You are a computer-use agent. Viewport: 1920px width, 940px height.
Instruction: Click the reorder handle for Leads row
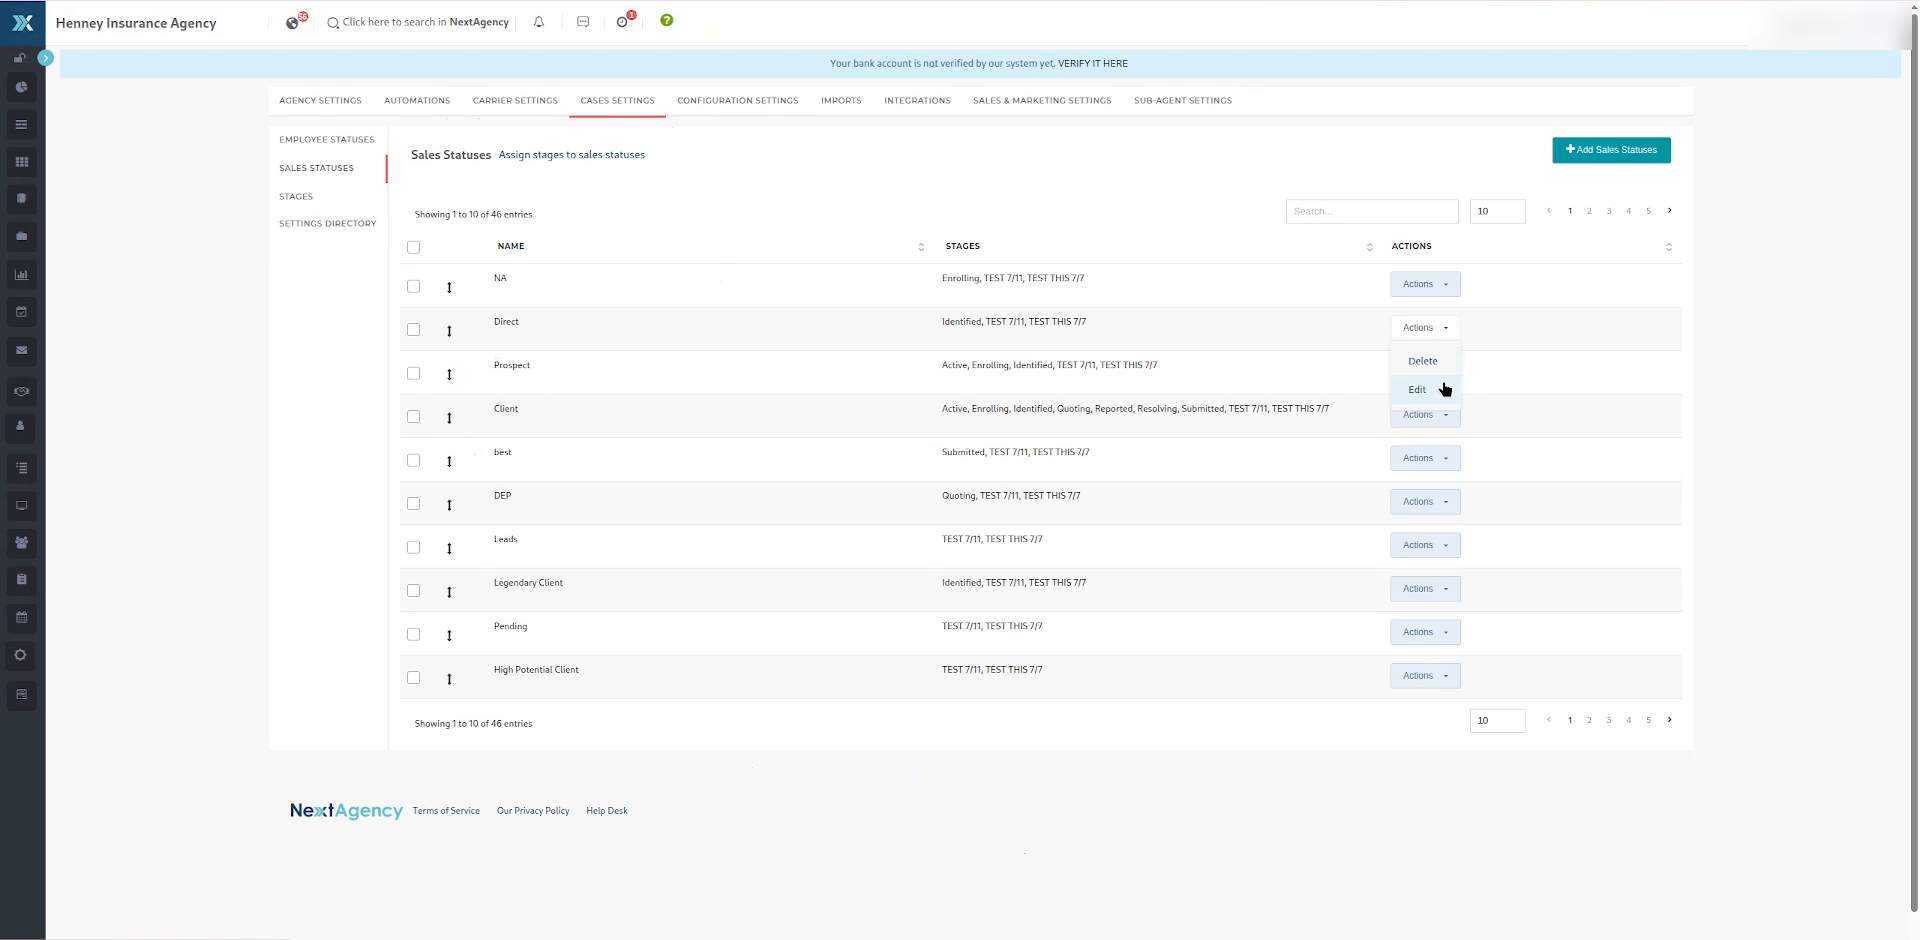pyautogui.click(x=449, y=548)
